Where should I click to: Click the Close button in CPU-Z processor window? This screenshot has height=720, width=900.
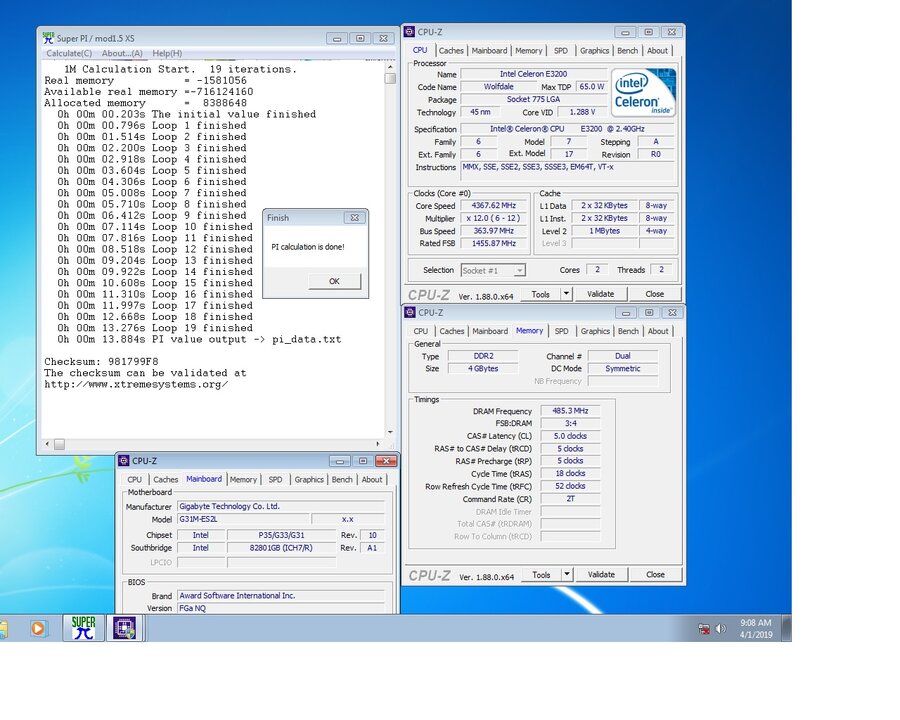click(x=654, y=294)
